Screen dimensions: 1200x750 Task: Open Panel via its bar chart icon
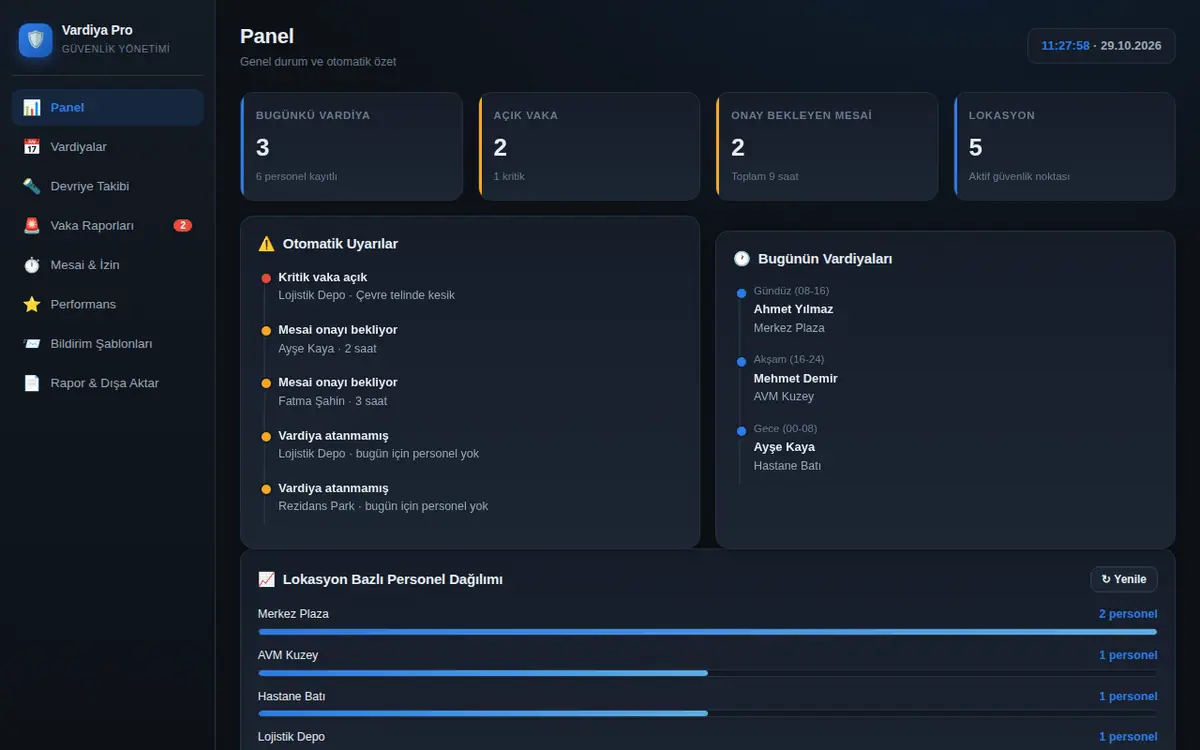[x=32, y=107]
